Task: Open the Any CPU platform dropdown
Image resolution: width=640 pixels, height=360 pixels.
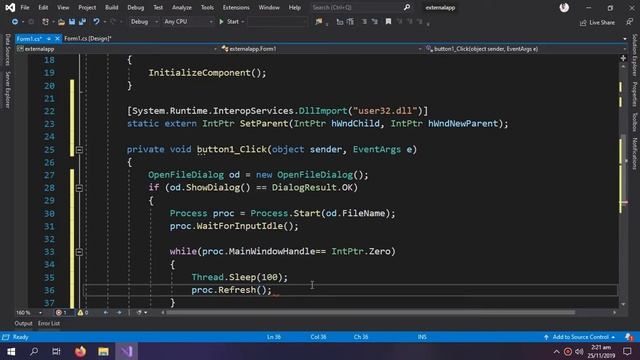Action: (x=189, y=22)
